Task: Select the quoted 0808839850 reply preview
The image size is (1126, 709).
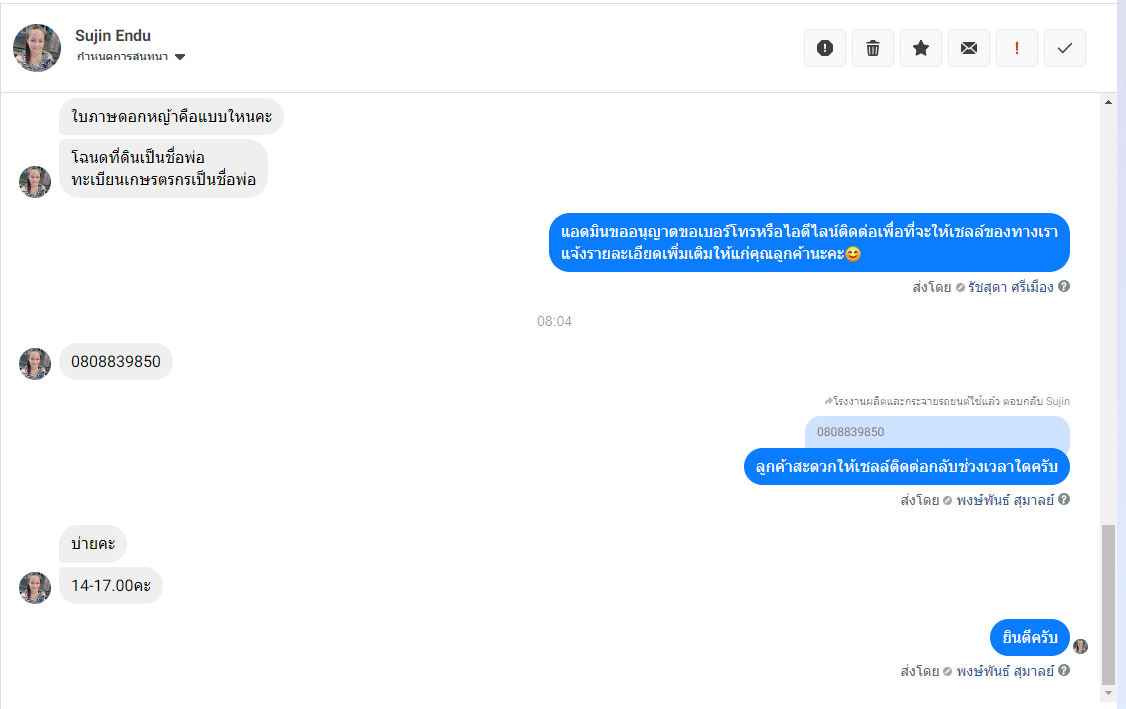Action: click(937, 432)
